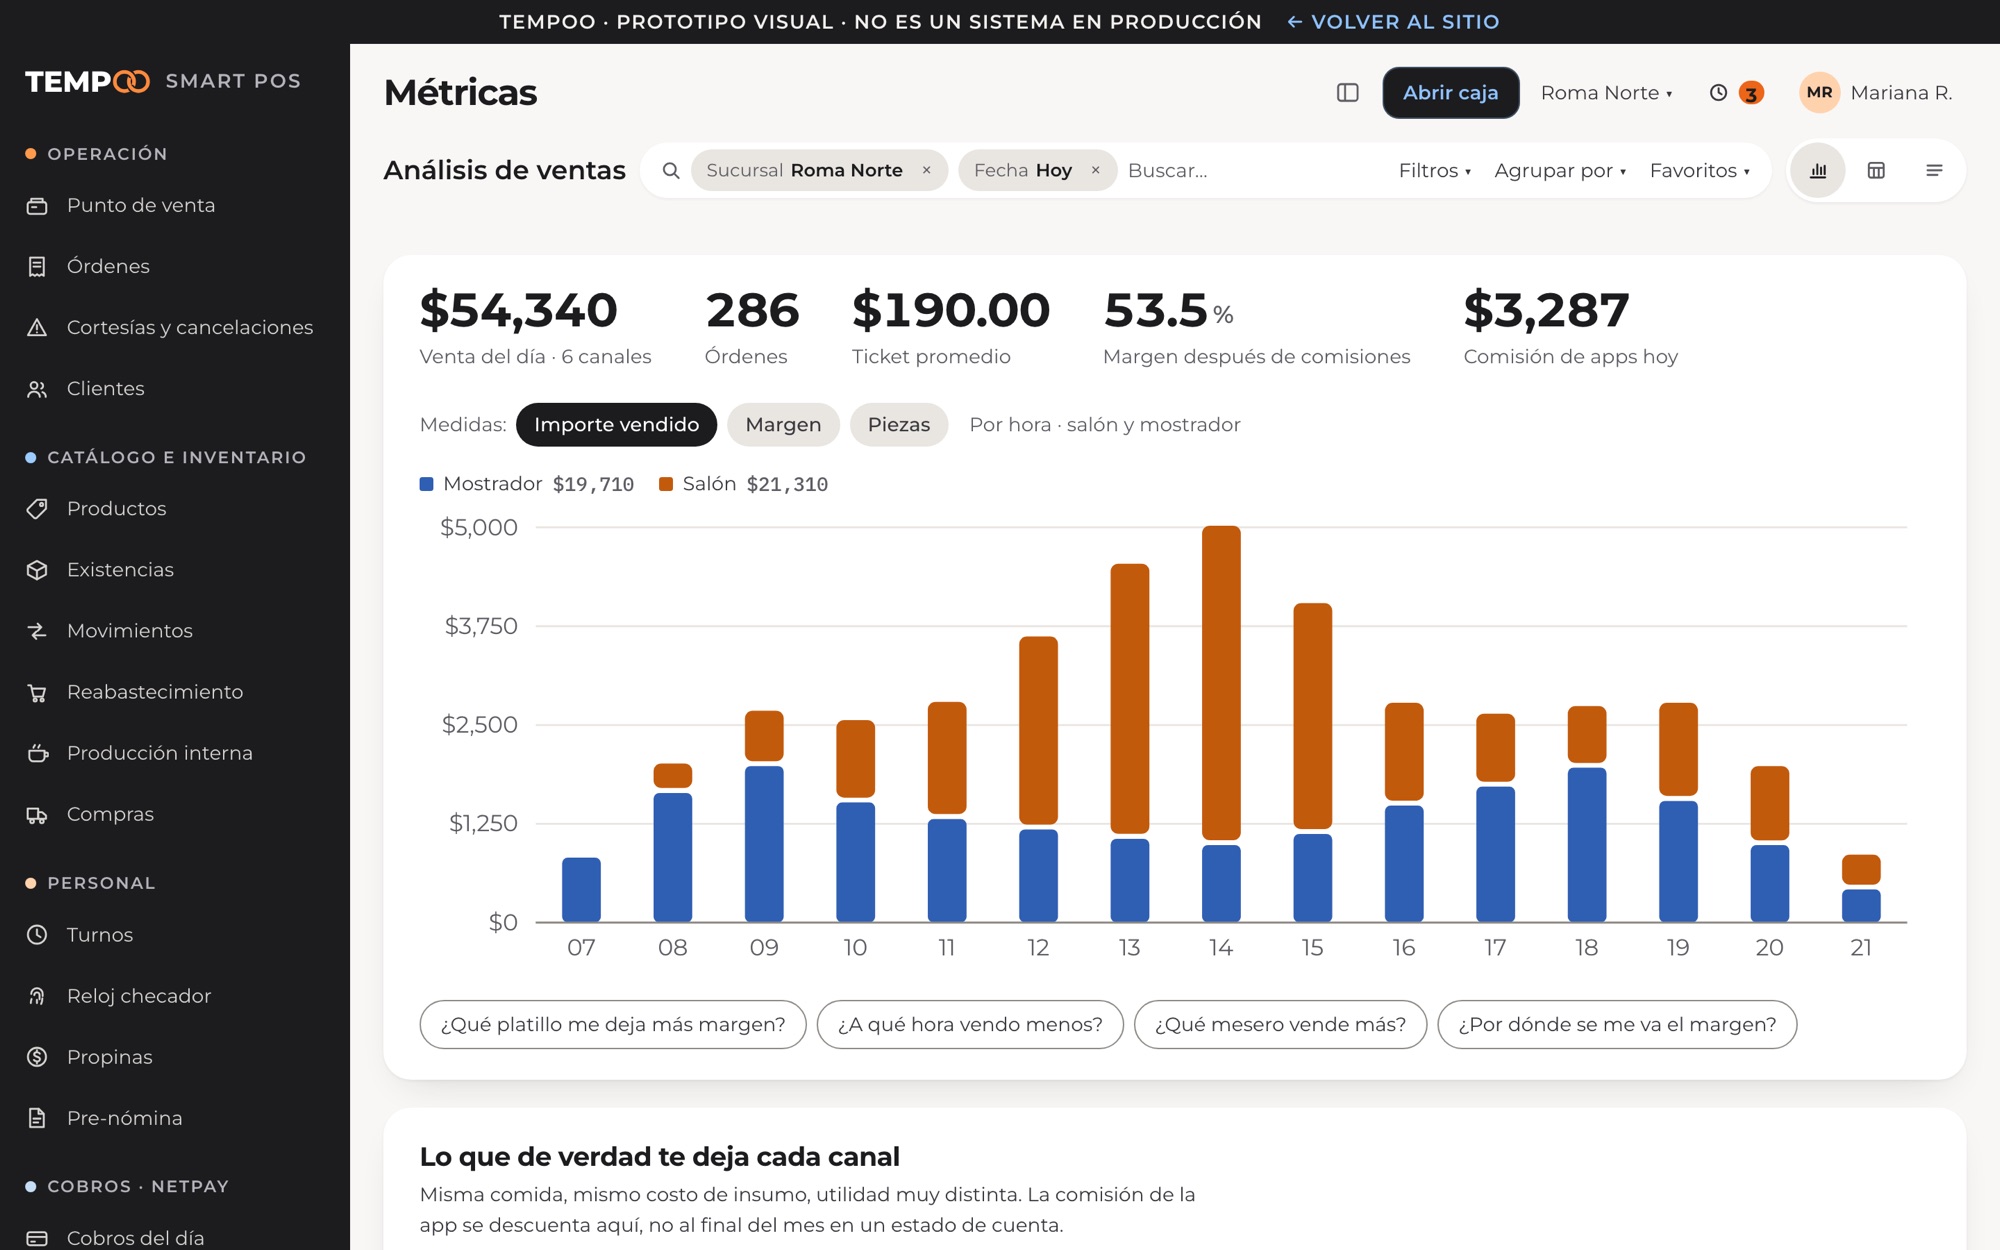Click the Órdenes receipt icon

[37, 267]
